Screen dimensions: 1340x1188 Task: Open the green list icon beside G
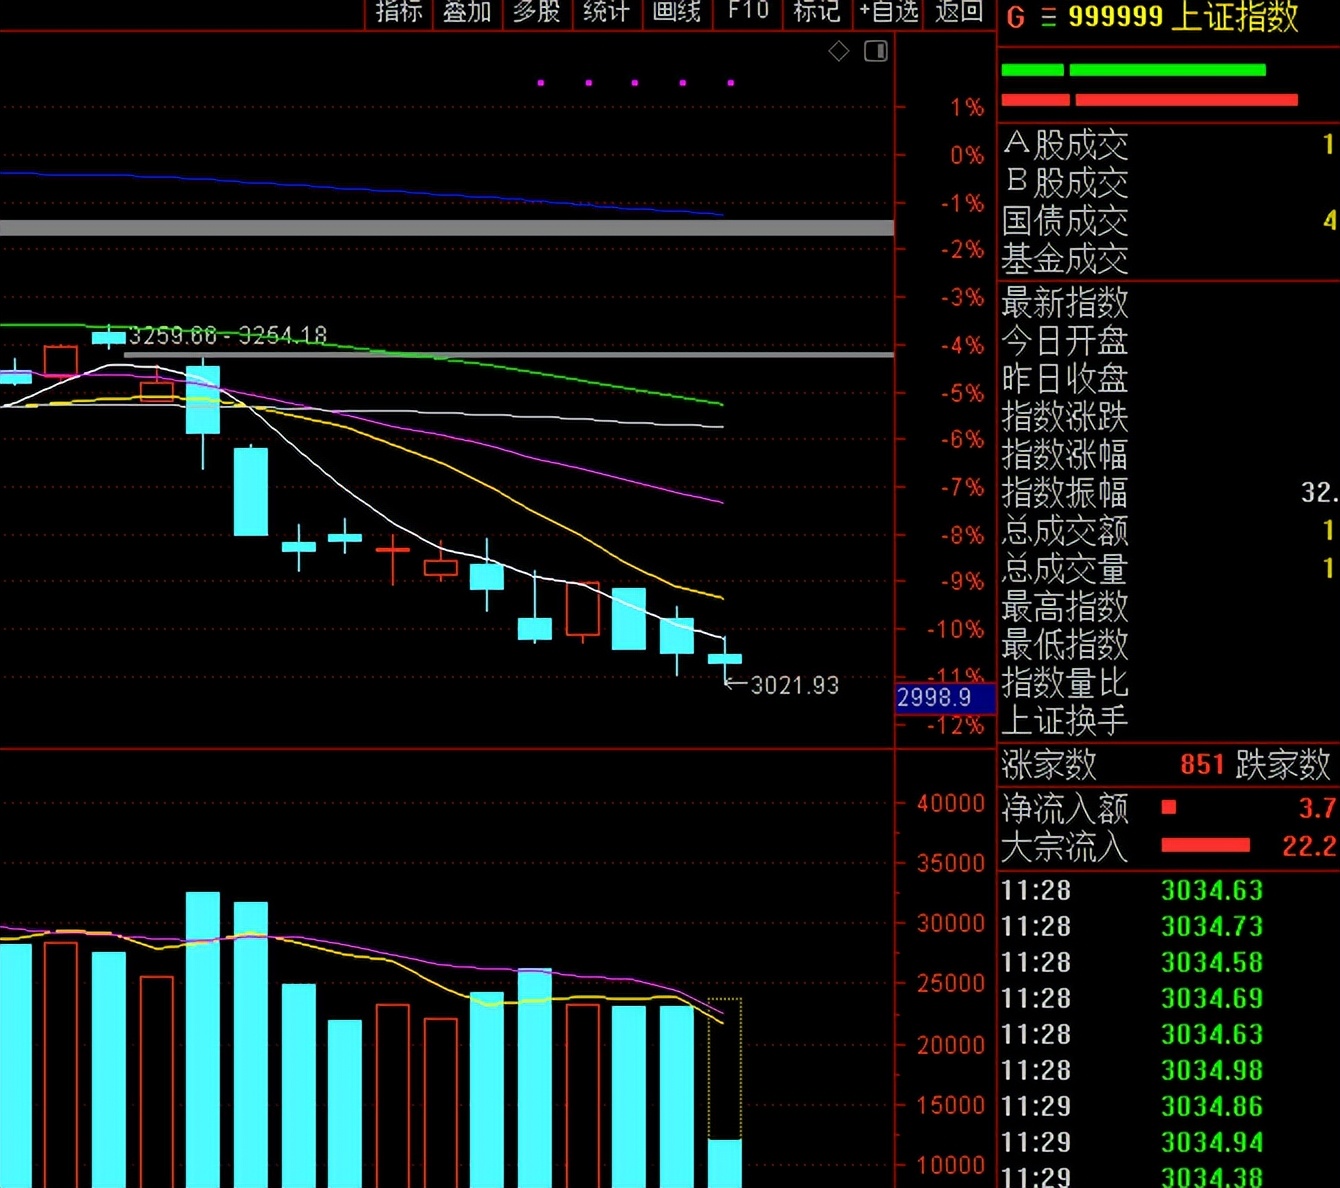pos(1048,17)
